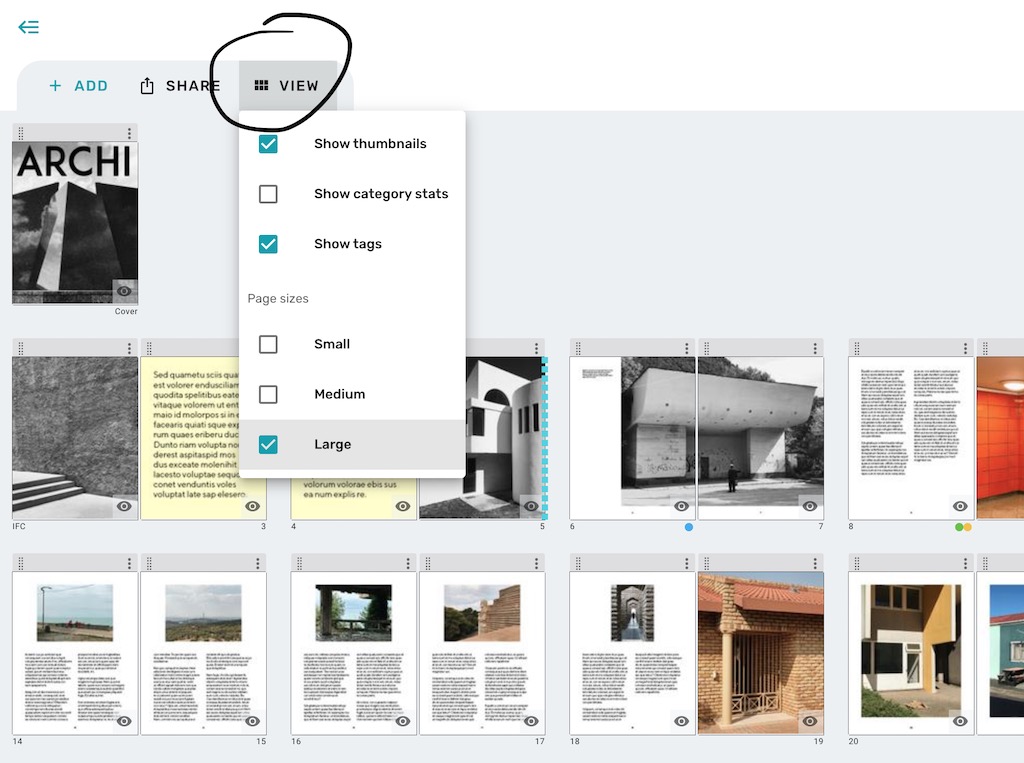Open the three-dot menu on the Cover page
The height and width of the screenshot is (763, 1024).
(127, 132)
